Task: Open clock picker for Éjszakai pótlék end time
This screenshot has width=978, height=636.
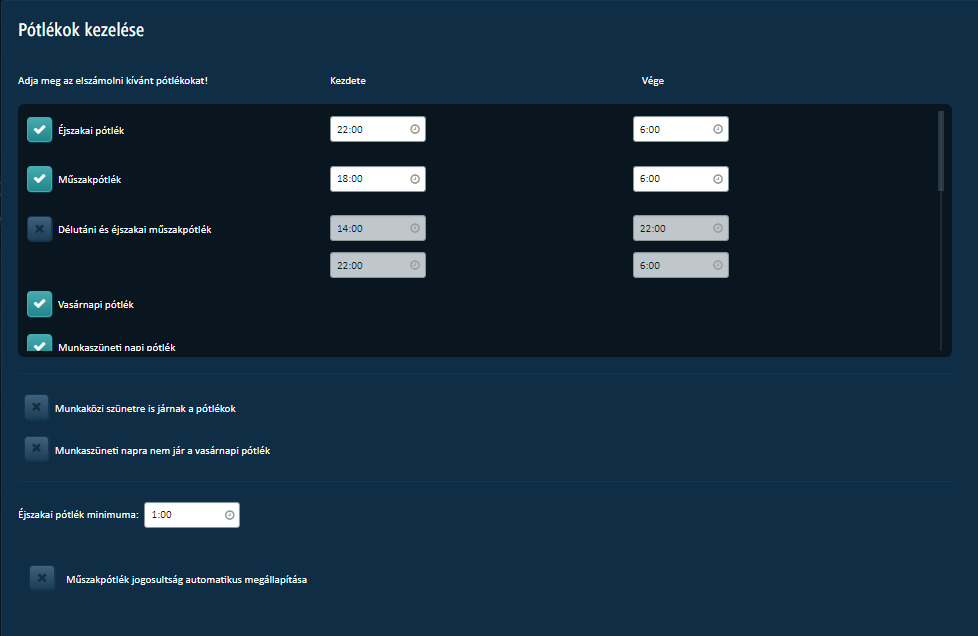Action: point(718,129)
